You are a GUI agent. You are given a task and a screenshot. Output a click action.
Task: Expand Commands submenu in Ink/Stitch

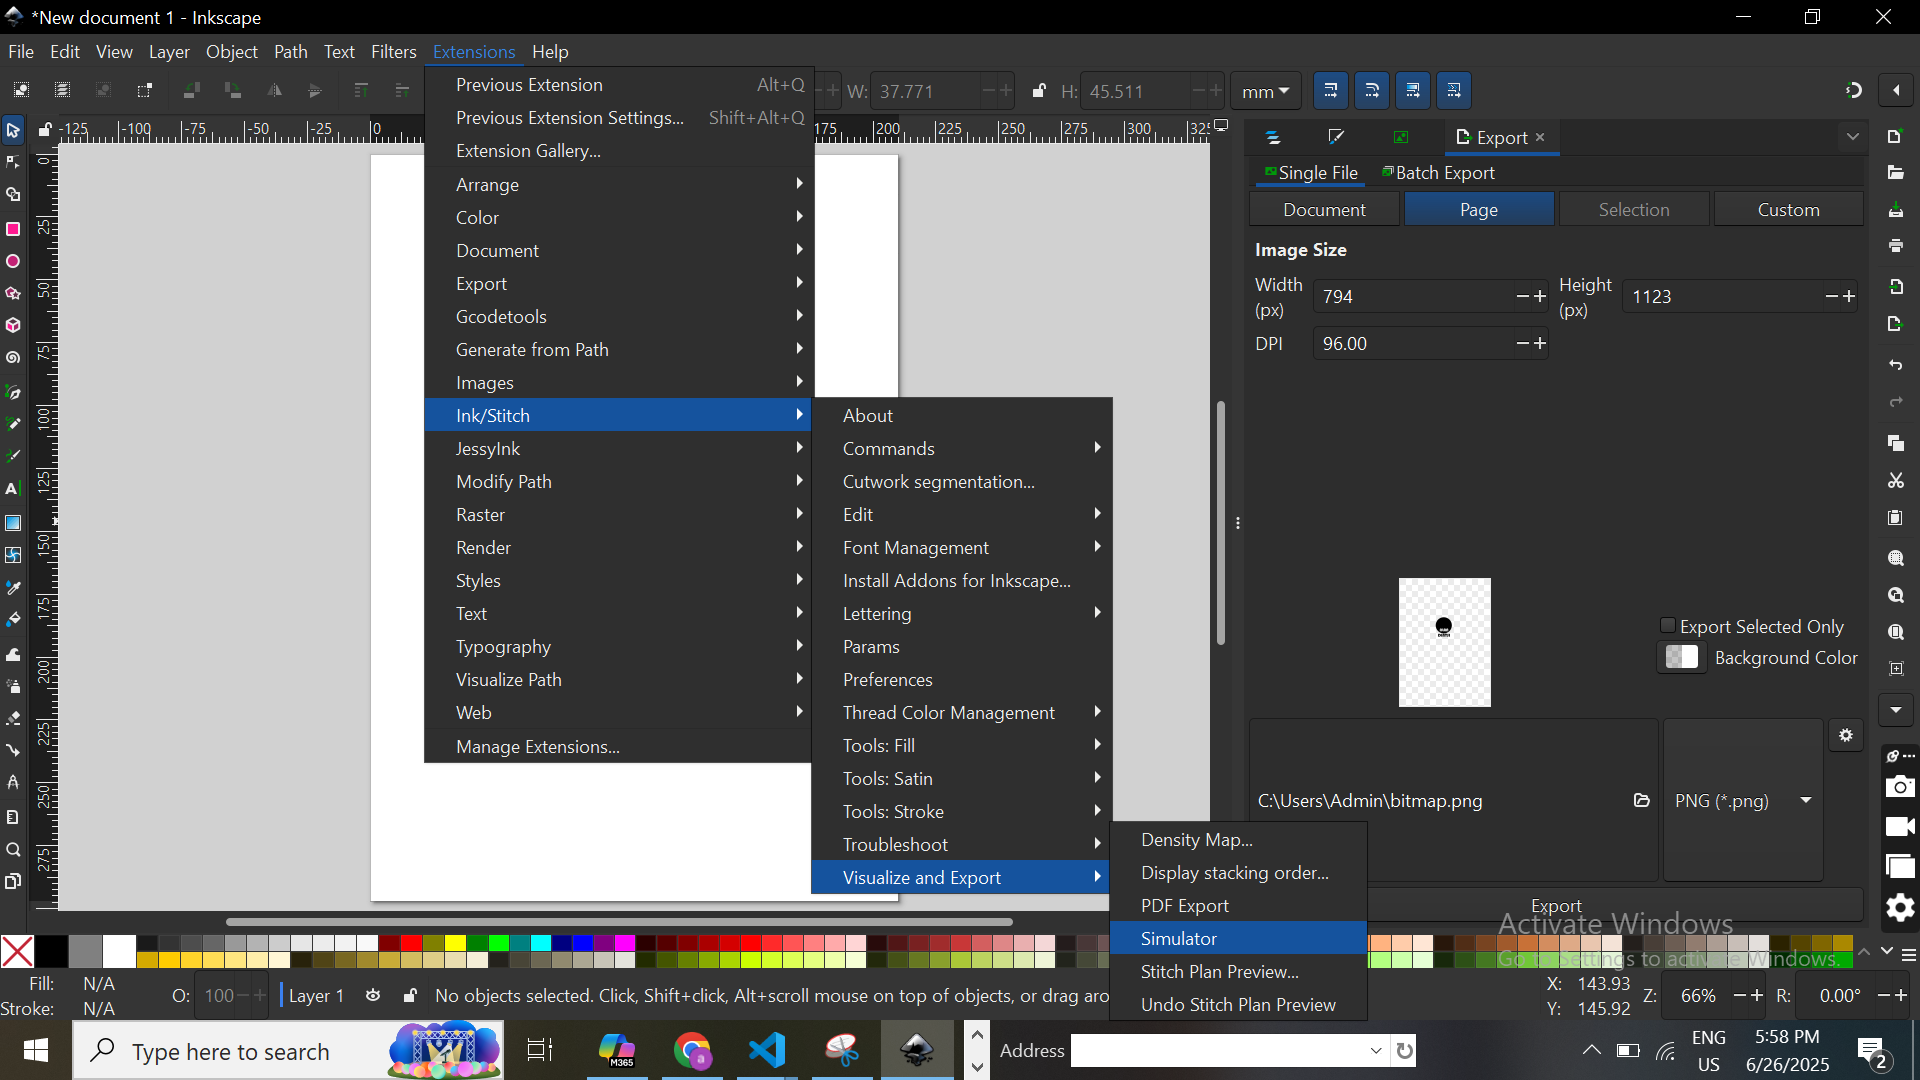[x=962, y=448]
